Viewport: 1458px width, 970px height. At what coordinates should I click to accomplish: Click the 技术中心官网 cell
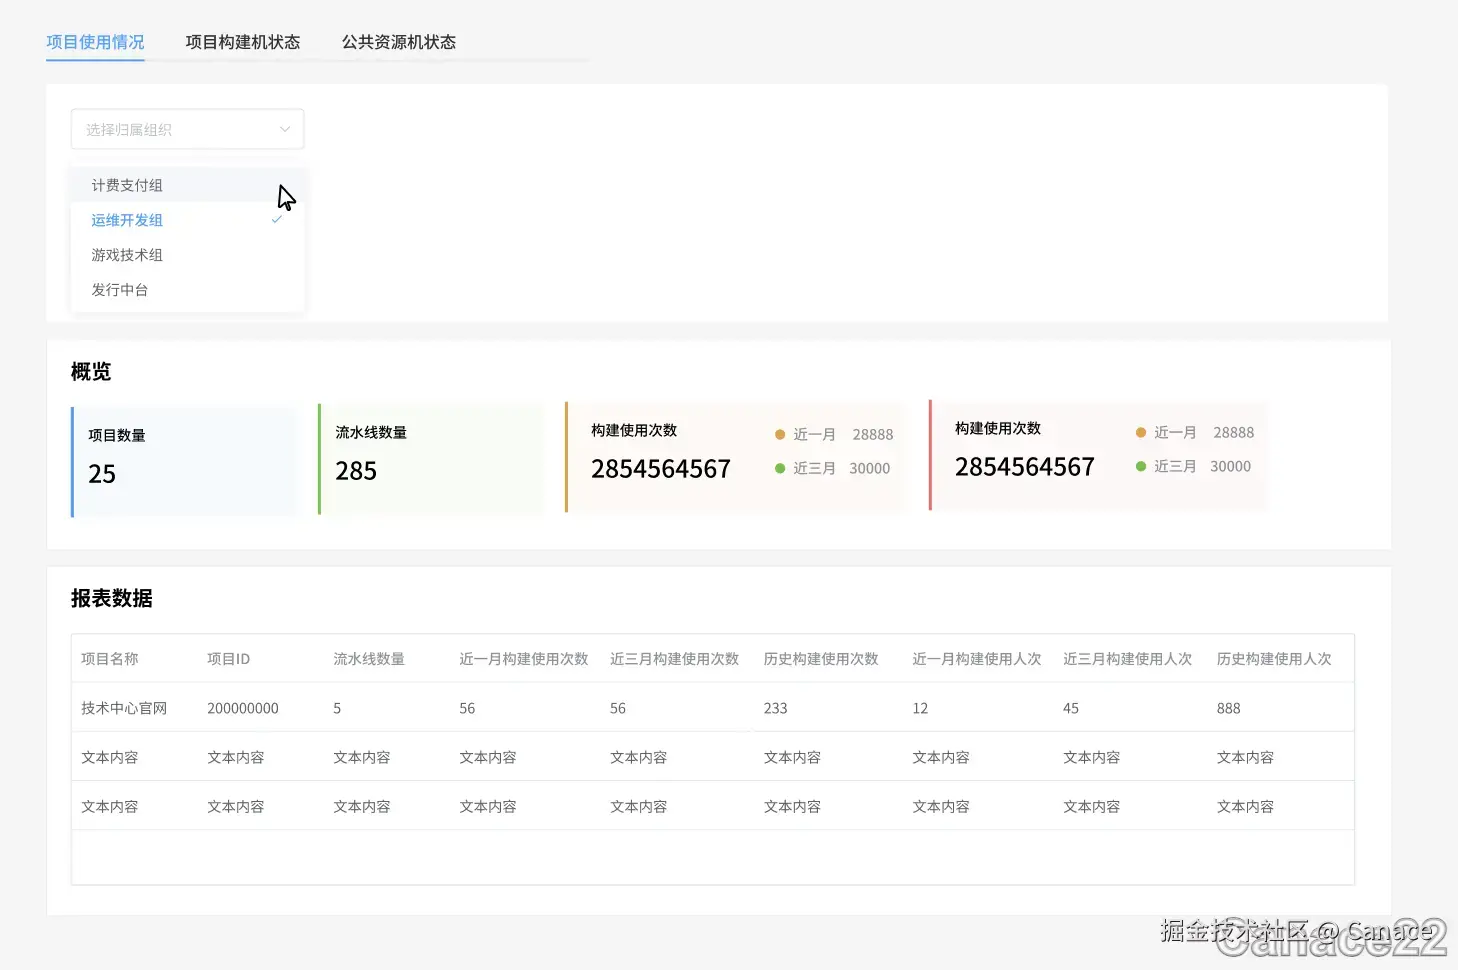(x=124, y=708)
